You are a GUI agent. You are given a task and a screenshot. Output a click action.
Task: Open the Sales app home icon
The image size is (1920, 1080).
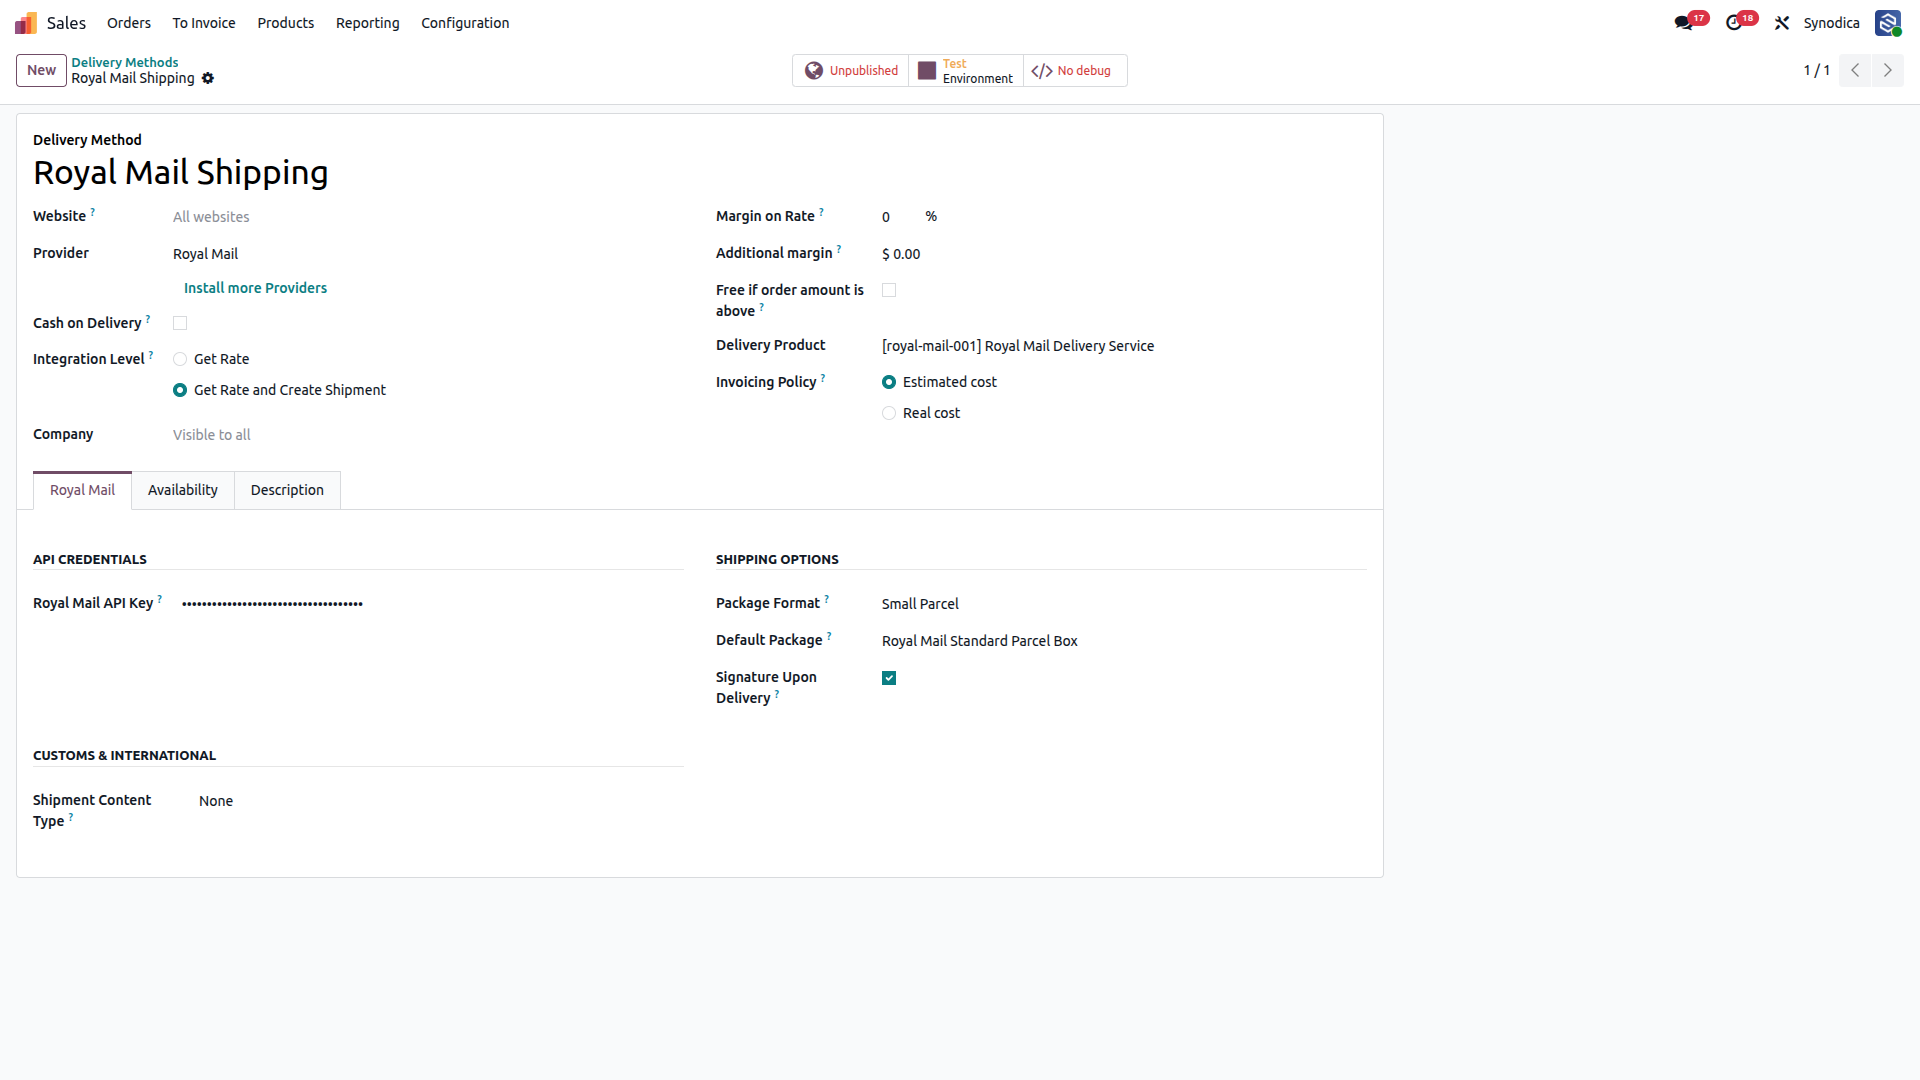[x=26, y=23]
